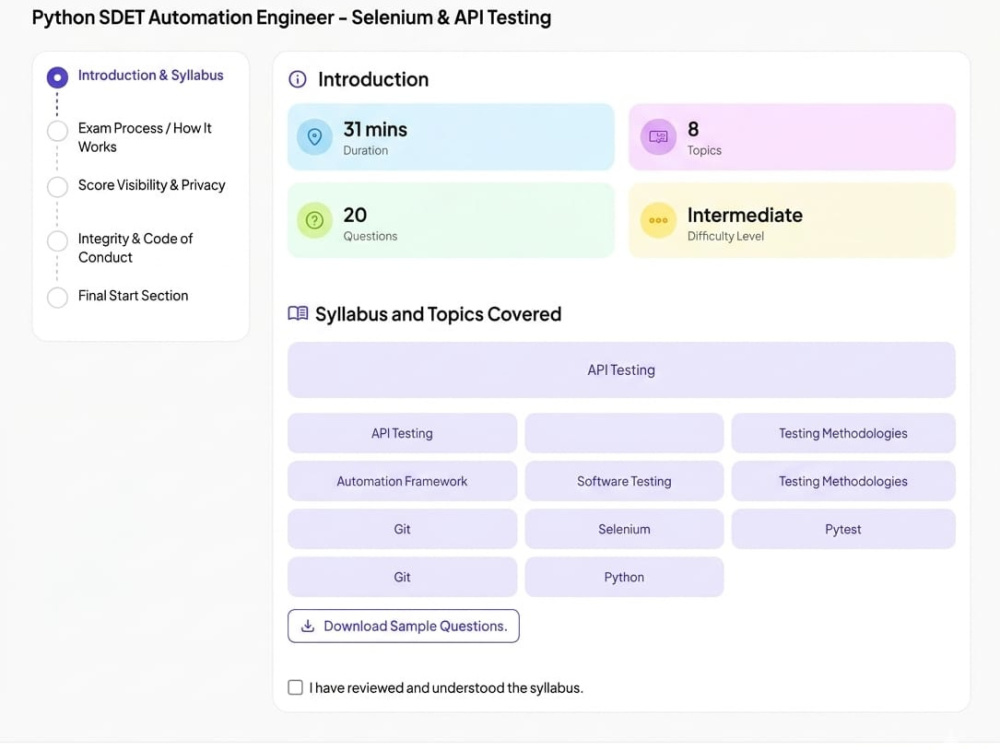Image resolution: width=1000 pixels, height=750 pixels.
Task: Check 'I have reviewed and understood the syllabus'
Action: coord(295,688)
